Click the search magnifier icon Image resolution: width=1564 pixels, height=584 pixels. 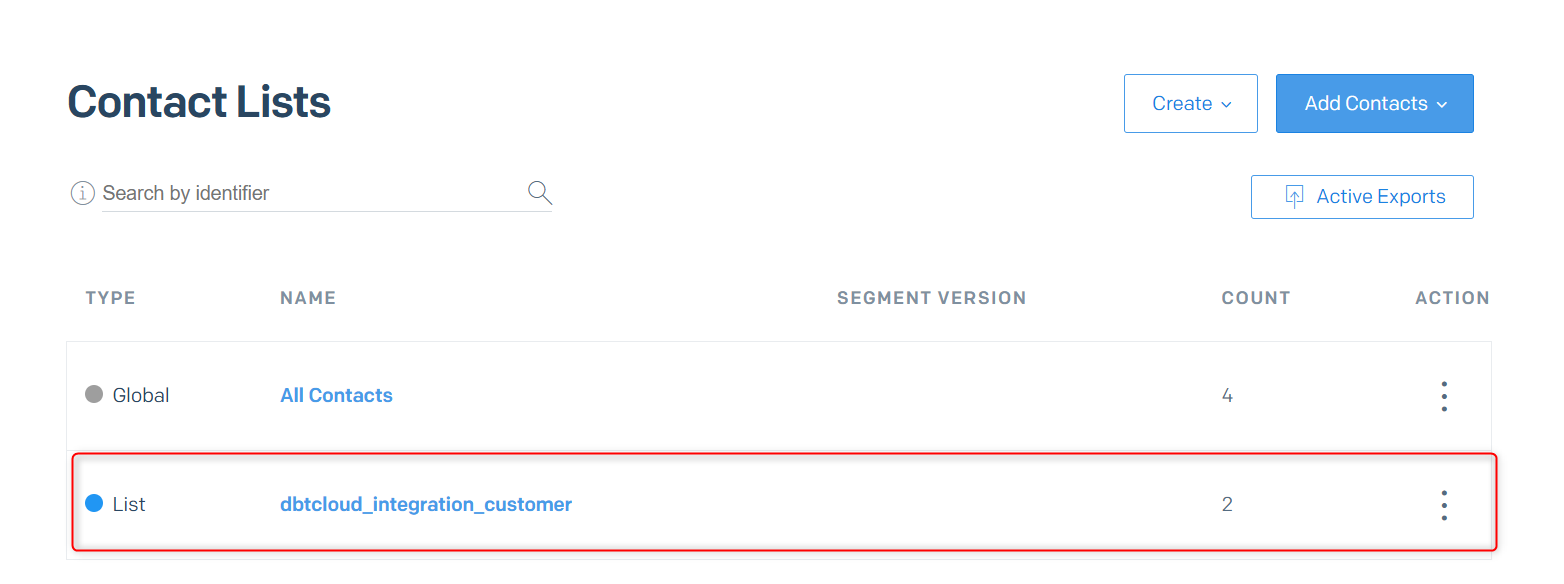coord(540,192)
